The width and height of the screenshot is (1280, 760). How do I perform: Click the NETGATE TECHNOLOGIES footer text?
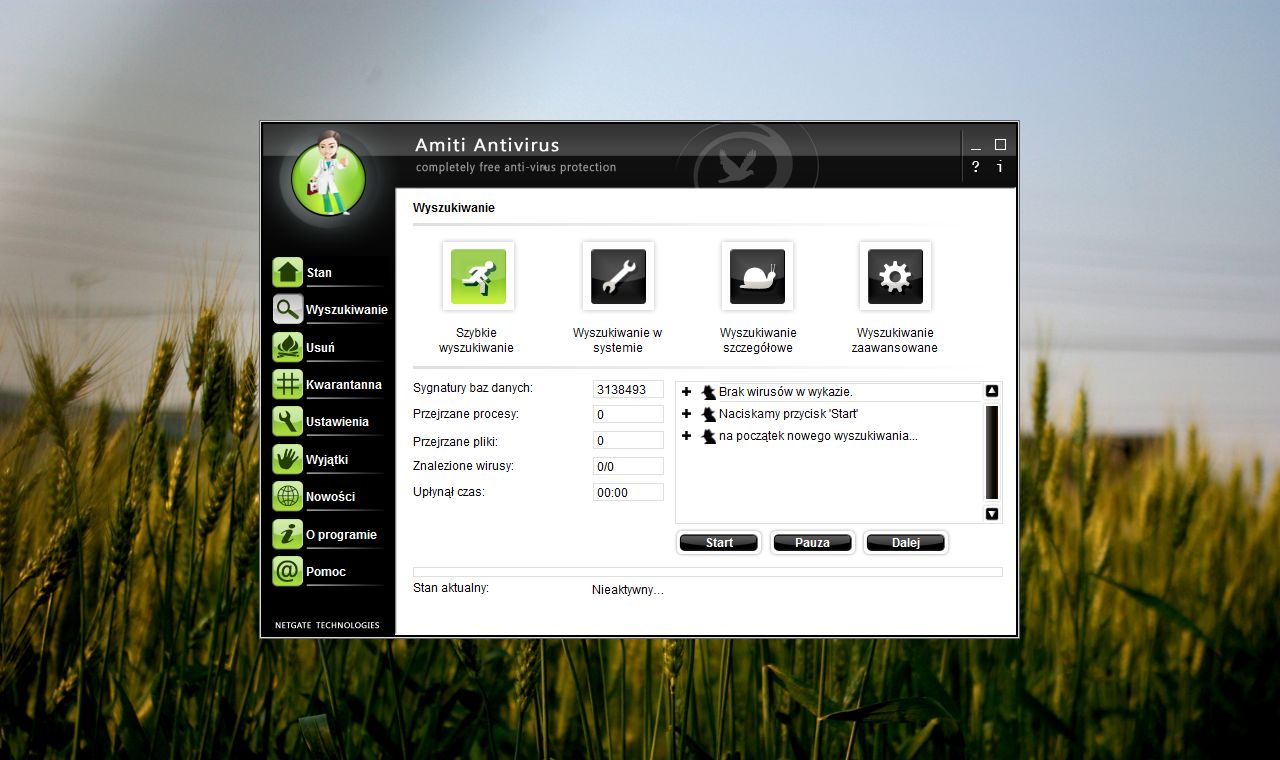pyautogui.click(x=327, y=625)
